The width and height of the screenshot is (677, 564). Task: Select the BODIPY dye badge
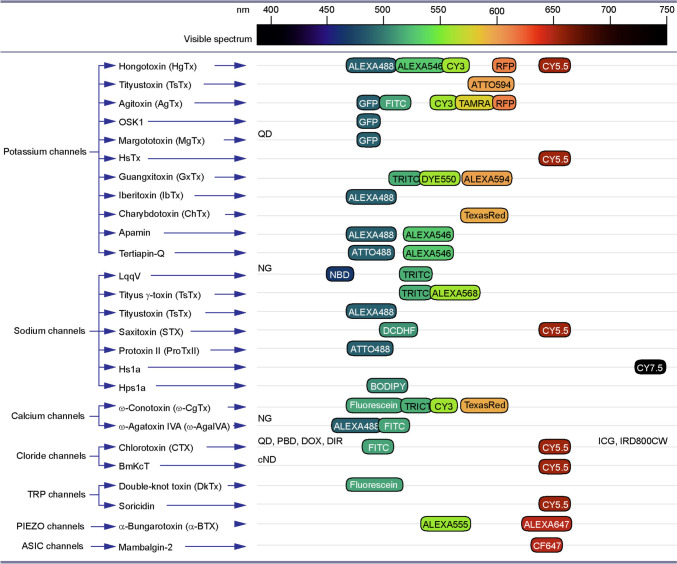pos(387,386)
